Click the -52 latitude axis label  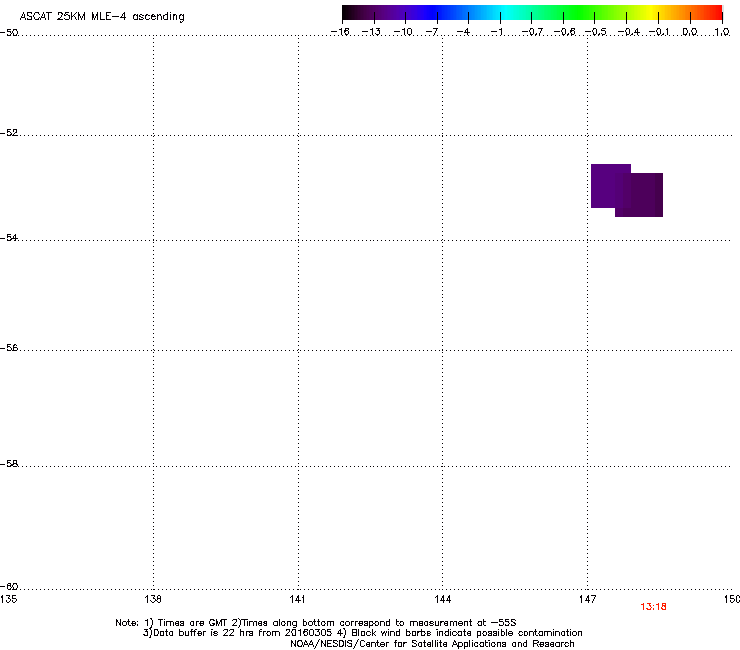pyautogui.click(x=9, y=133)
